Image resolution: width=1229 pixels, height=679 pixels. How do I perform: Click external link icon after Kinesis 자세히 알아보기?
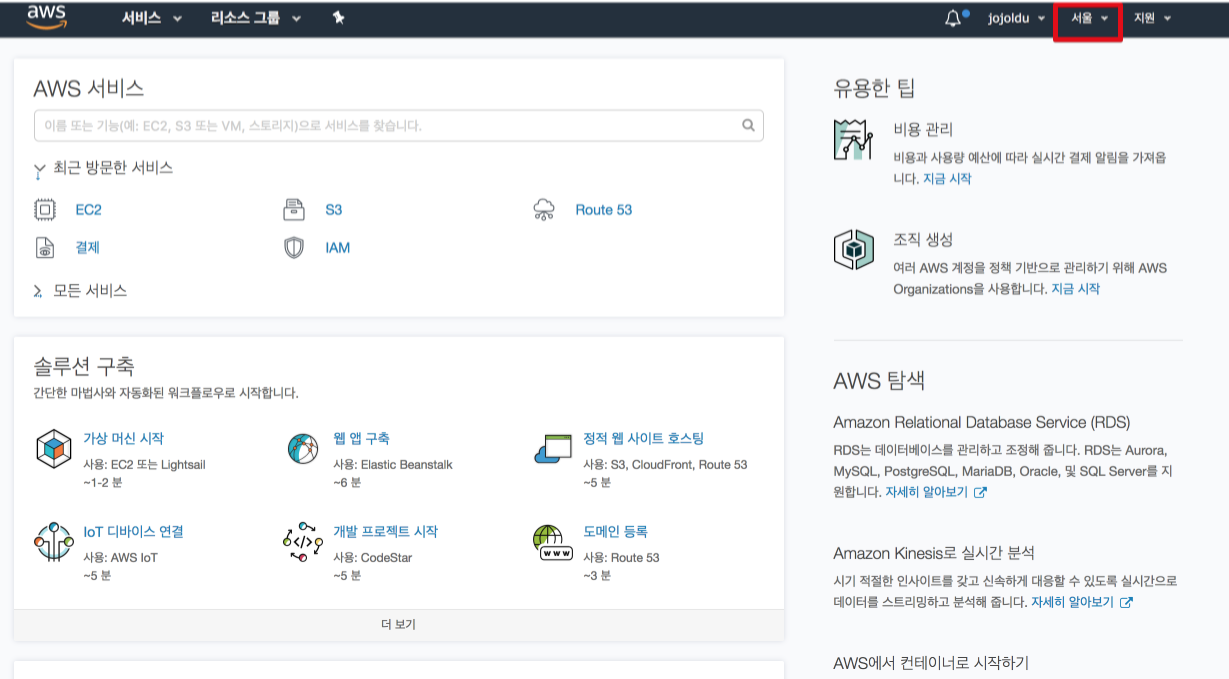coord(1126,602)
